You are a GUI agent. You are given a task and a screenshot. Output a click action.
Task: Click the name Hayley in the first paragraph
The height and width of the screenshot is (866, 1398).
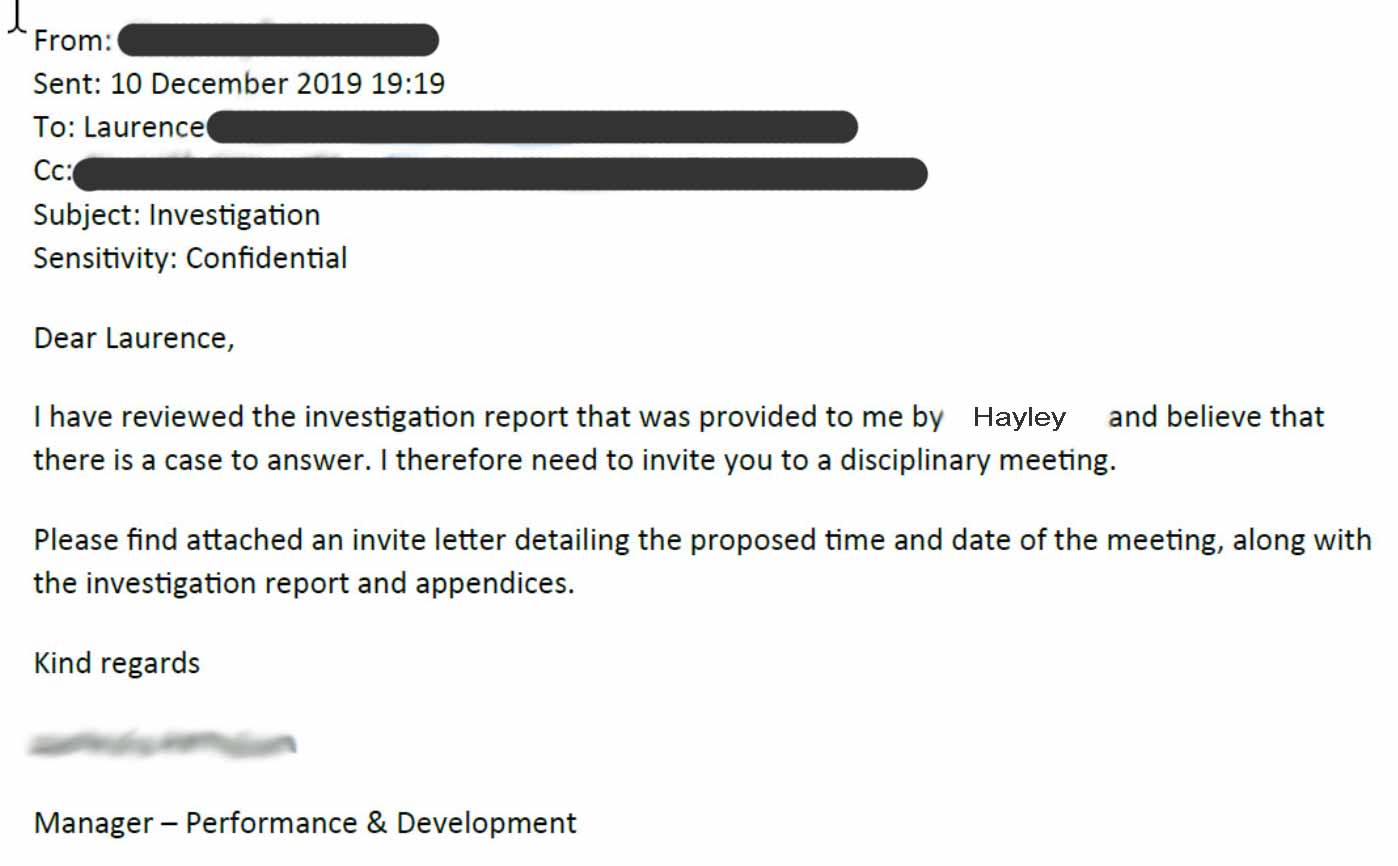[x=1019, y=417]
